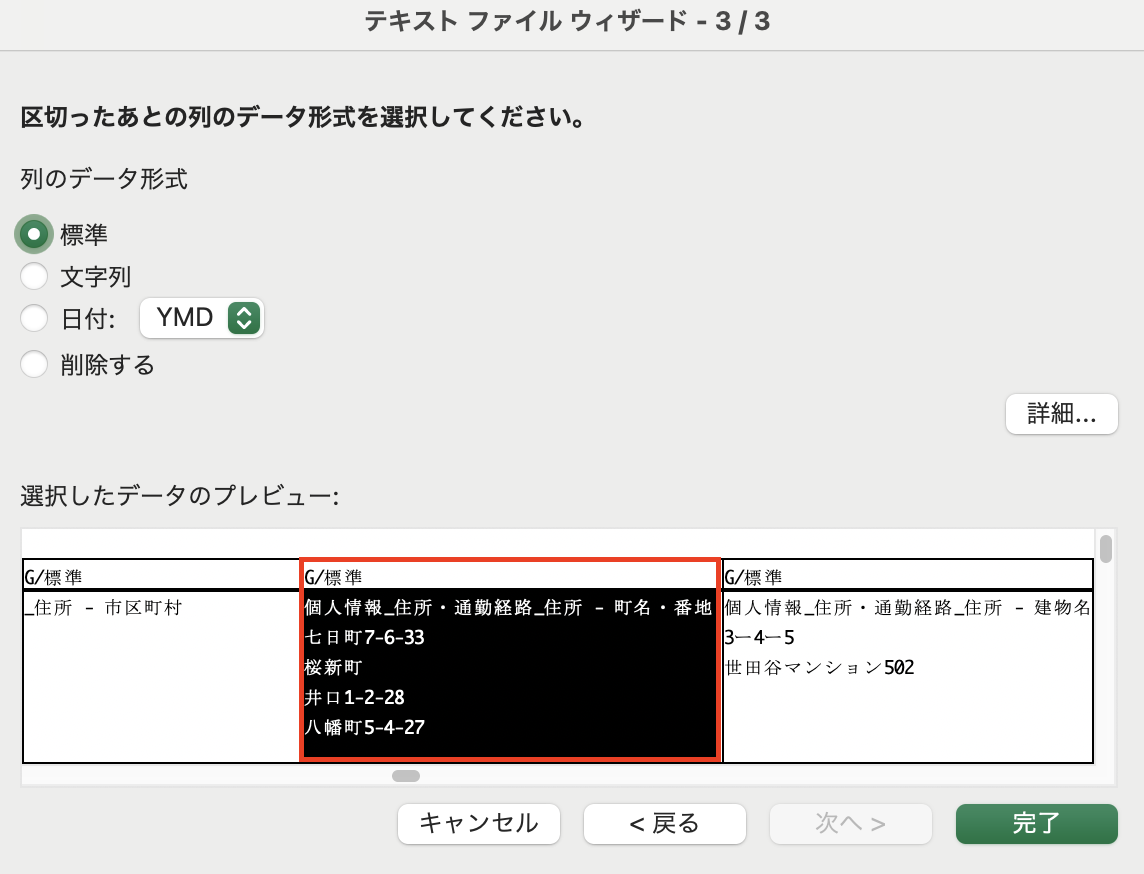1144x874 pixels.
Task: Choose 削除する to skip the column
Action: pos(33,364)
